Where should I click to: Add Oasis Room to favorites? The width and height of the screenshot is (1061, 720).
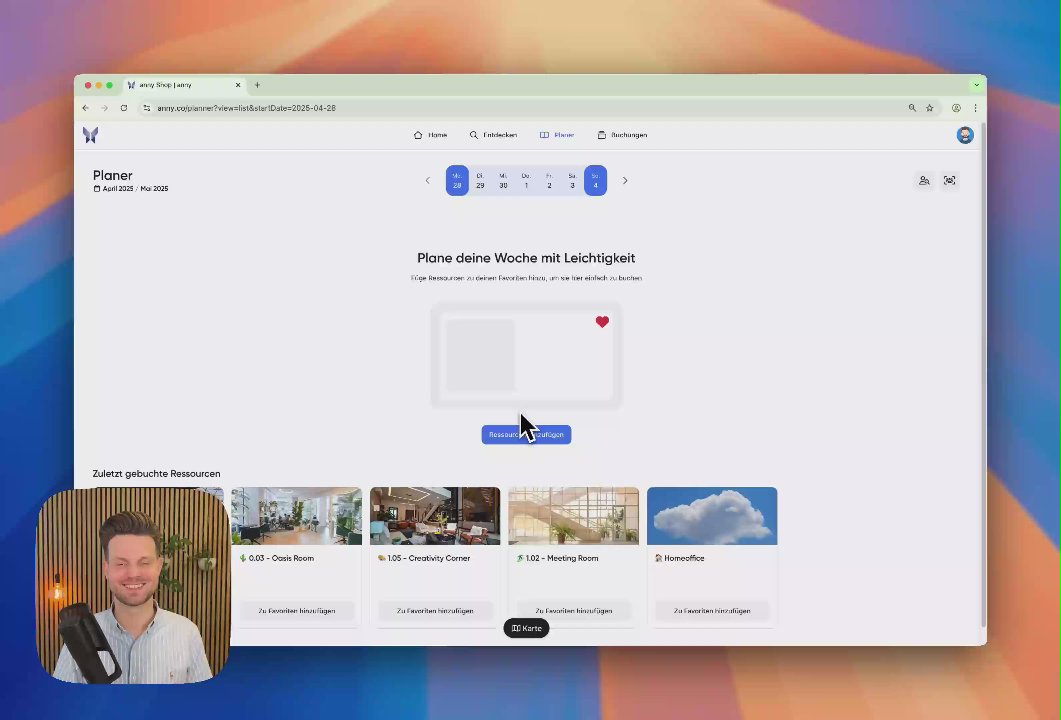point(296,610)
